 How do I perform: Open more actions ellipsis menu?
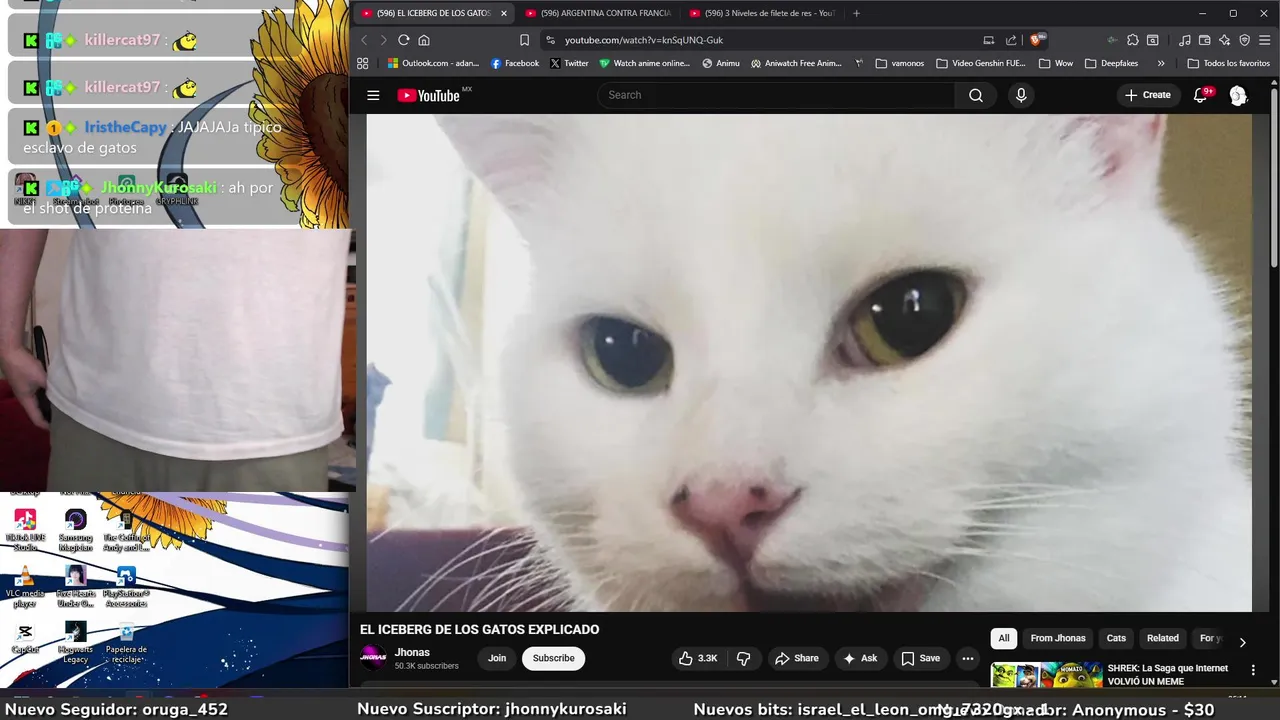pos(967,658)
